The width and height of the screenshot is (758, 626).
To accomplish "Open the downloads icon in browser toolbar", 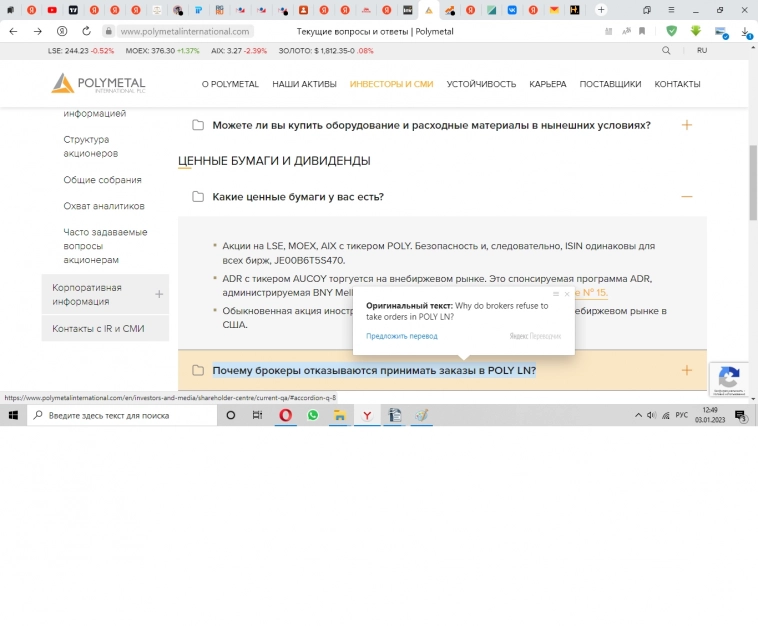I will (x=746, y=31).
